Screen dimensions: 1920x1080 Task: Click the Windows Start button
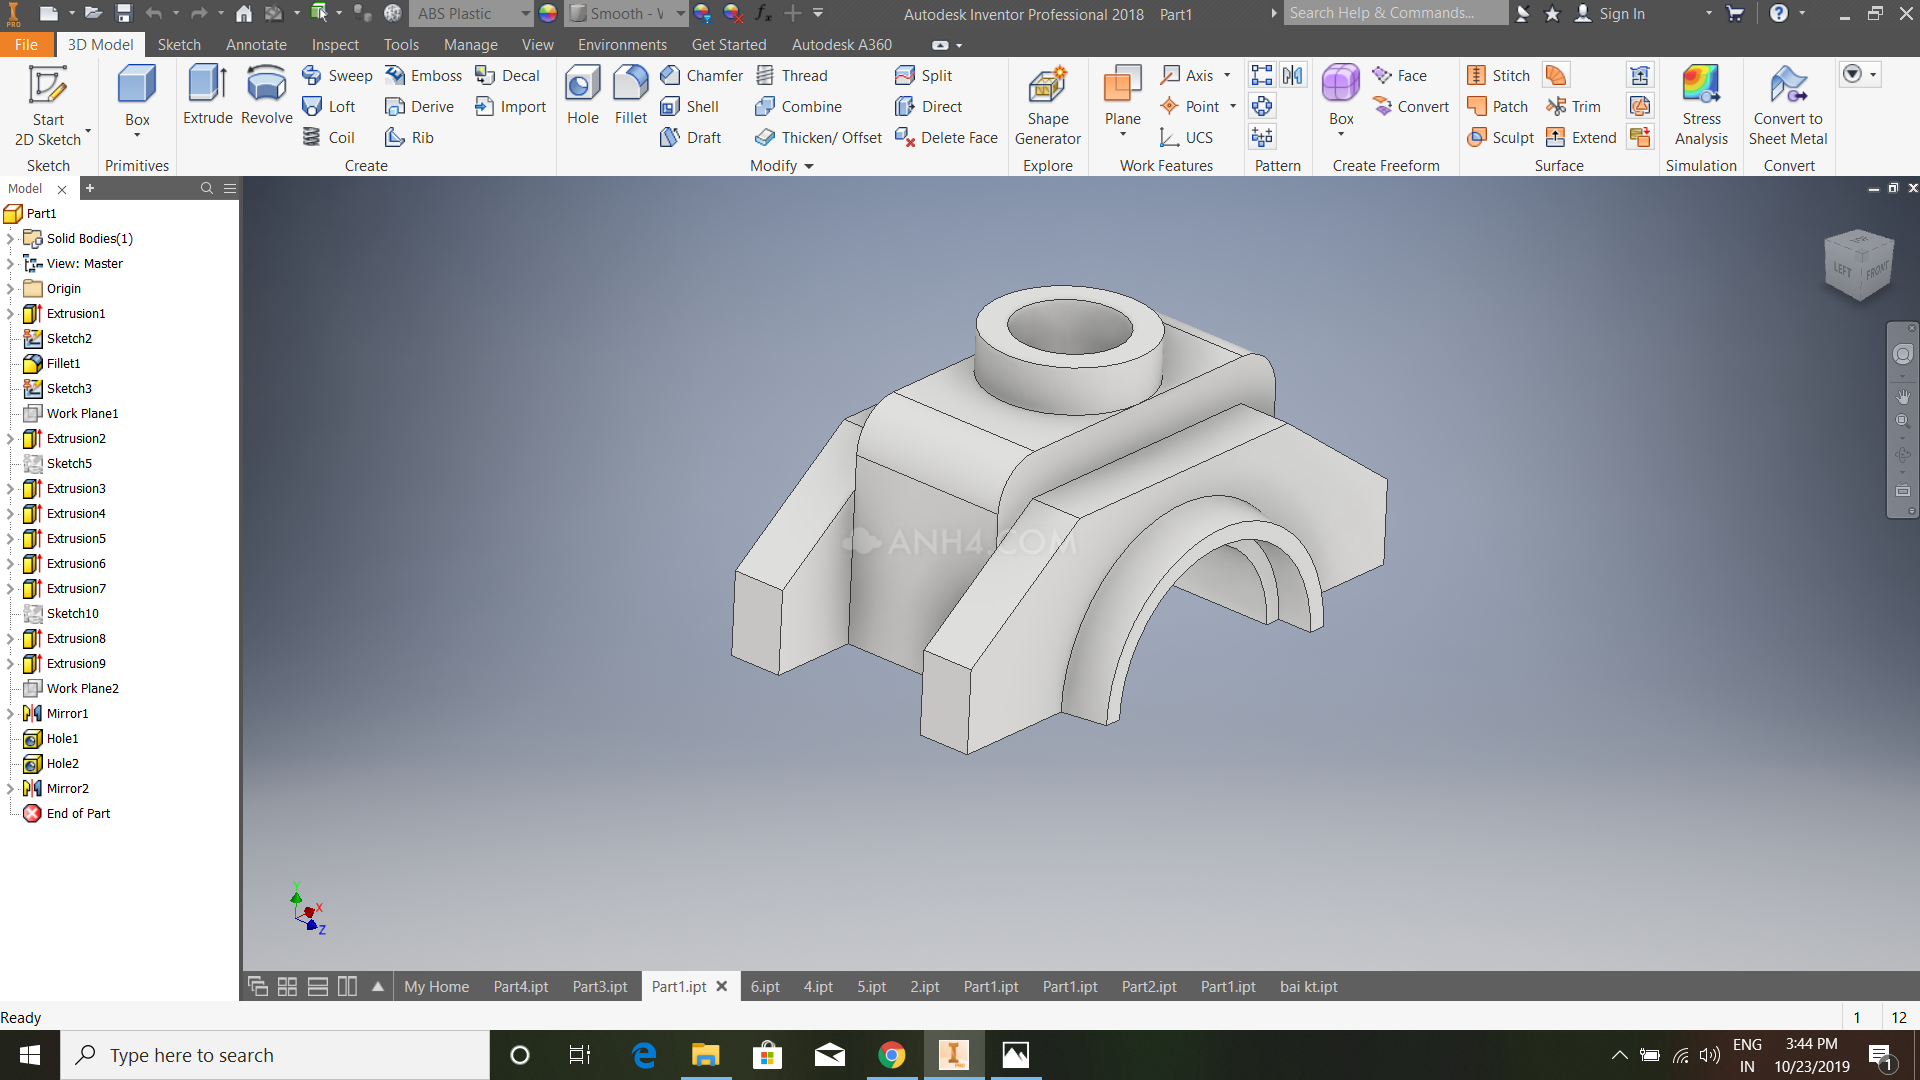[30, 1055]
